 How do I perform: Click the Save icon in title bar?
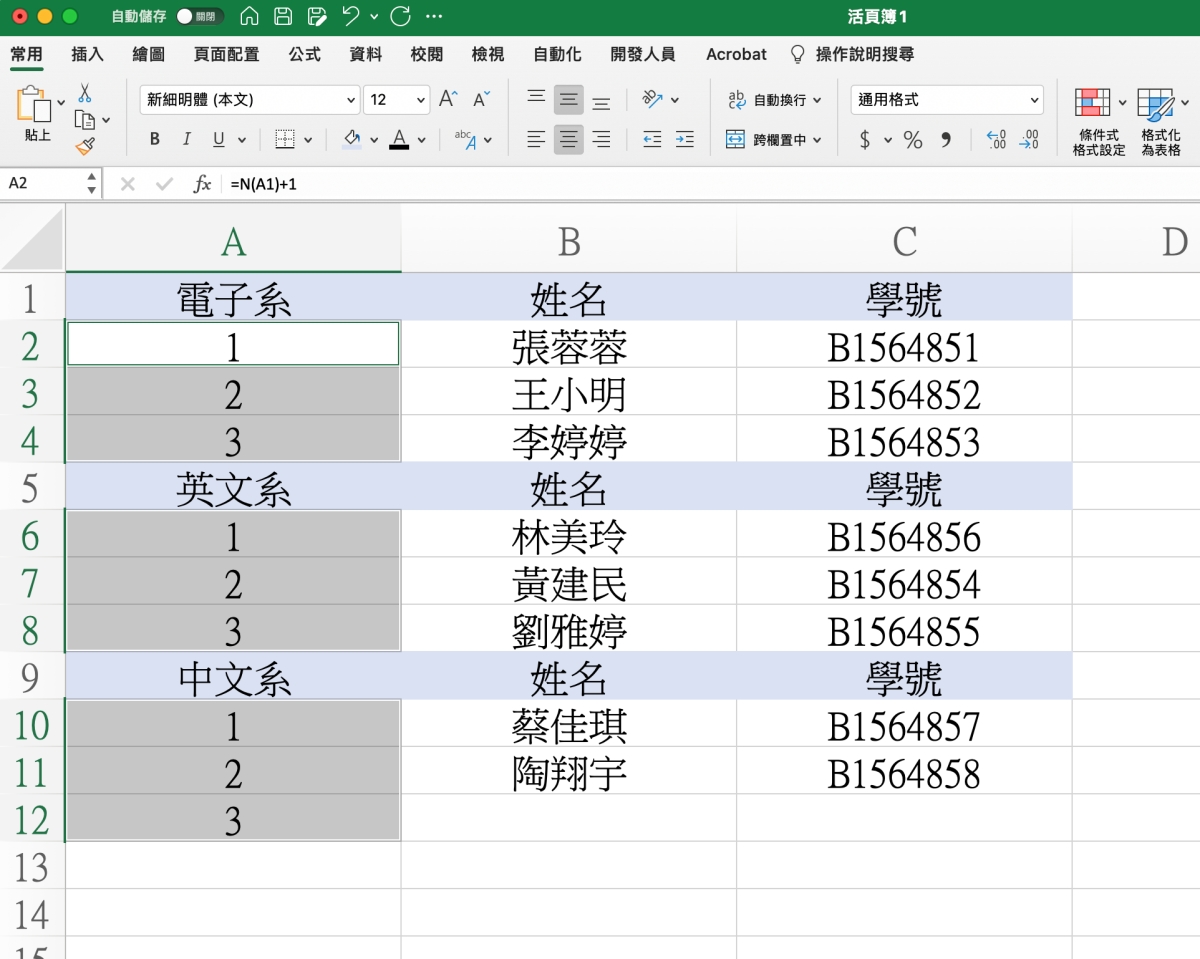[x=283, y=17]
